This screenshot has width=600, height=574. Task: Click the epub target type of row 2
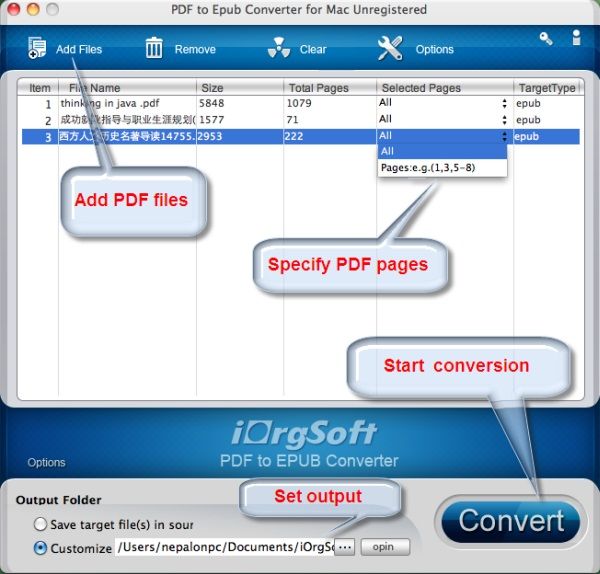coord(528,120)
